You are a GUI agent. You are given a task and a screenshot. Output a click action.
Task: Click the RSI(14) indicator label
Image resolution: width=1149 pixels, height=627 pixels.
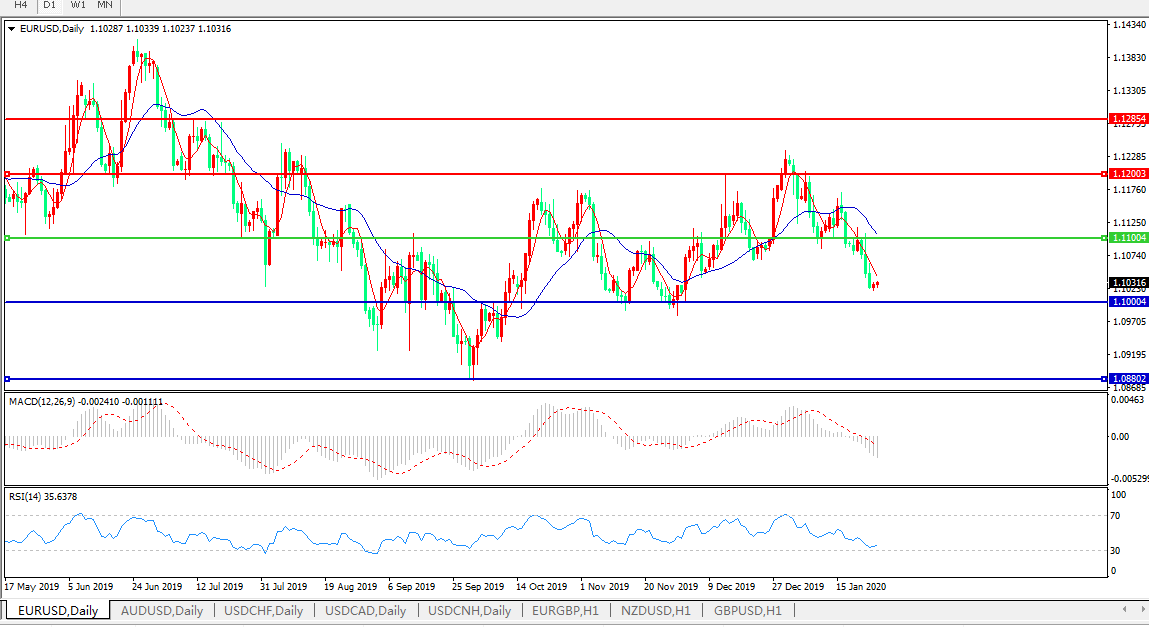27,496
